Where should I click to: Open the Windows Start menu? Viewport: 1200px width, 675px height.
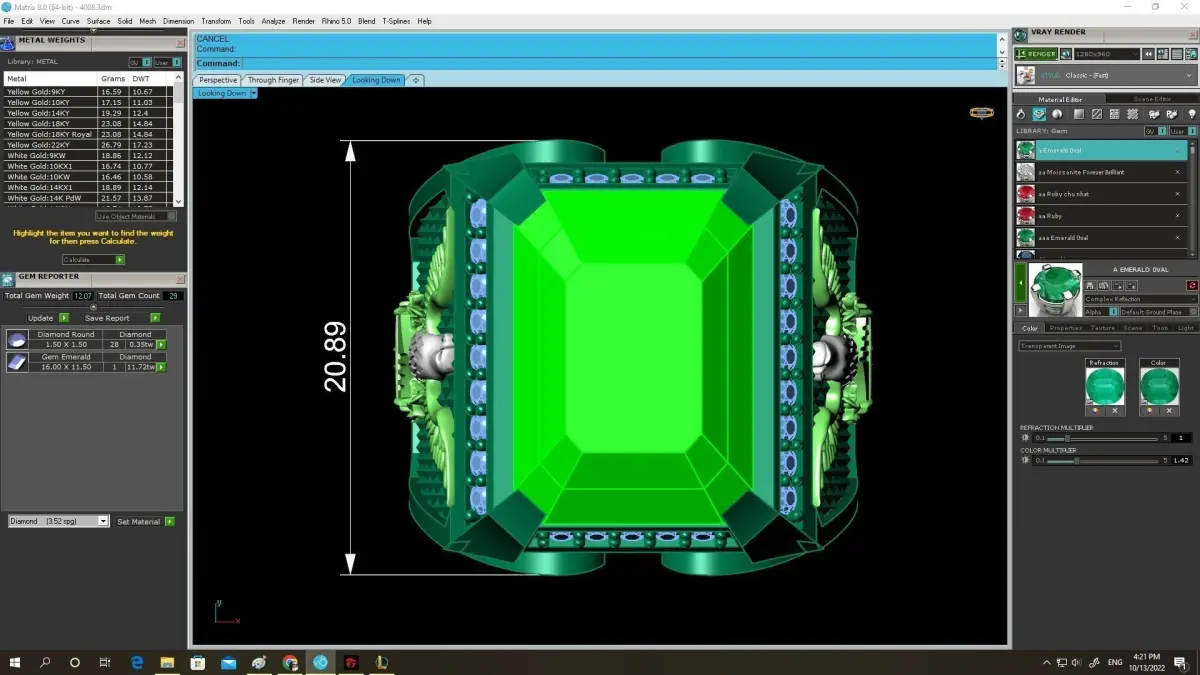click(x=15, y=662)
